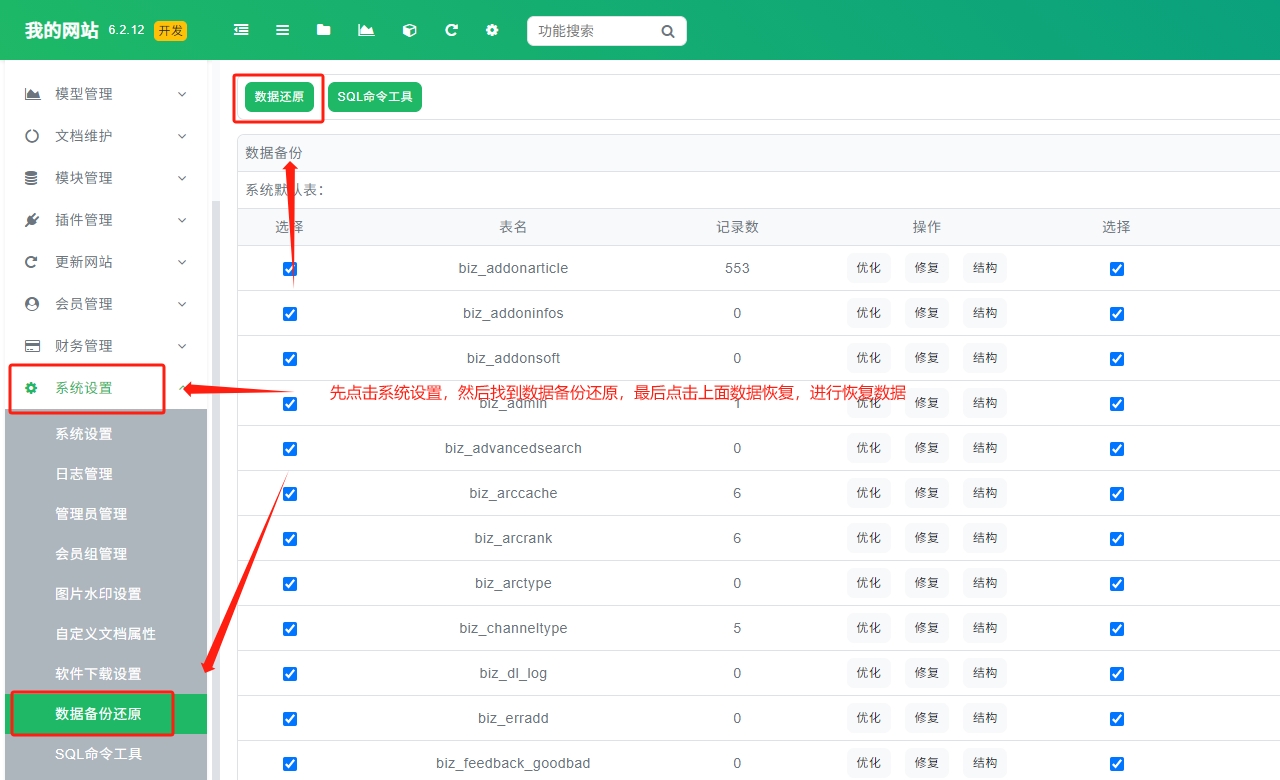Open 自定义文档属性 submenu item
The height and width of the screenshot is (780, 1280).
click(106, 634)
